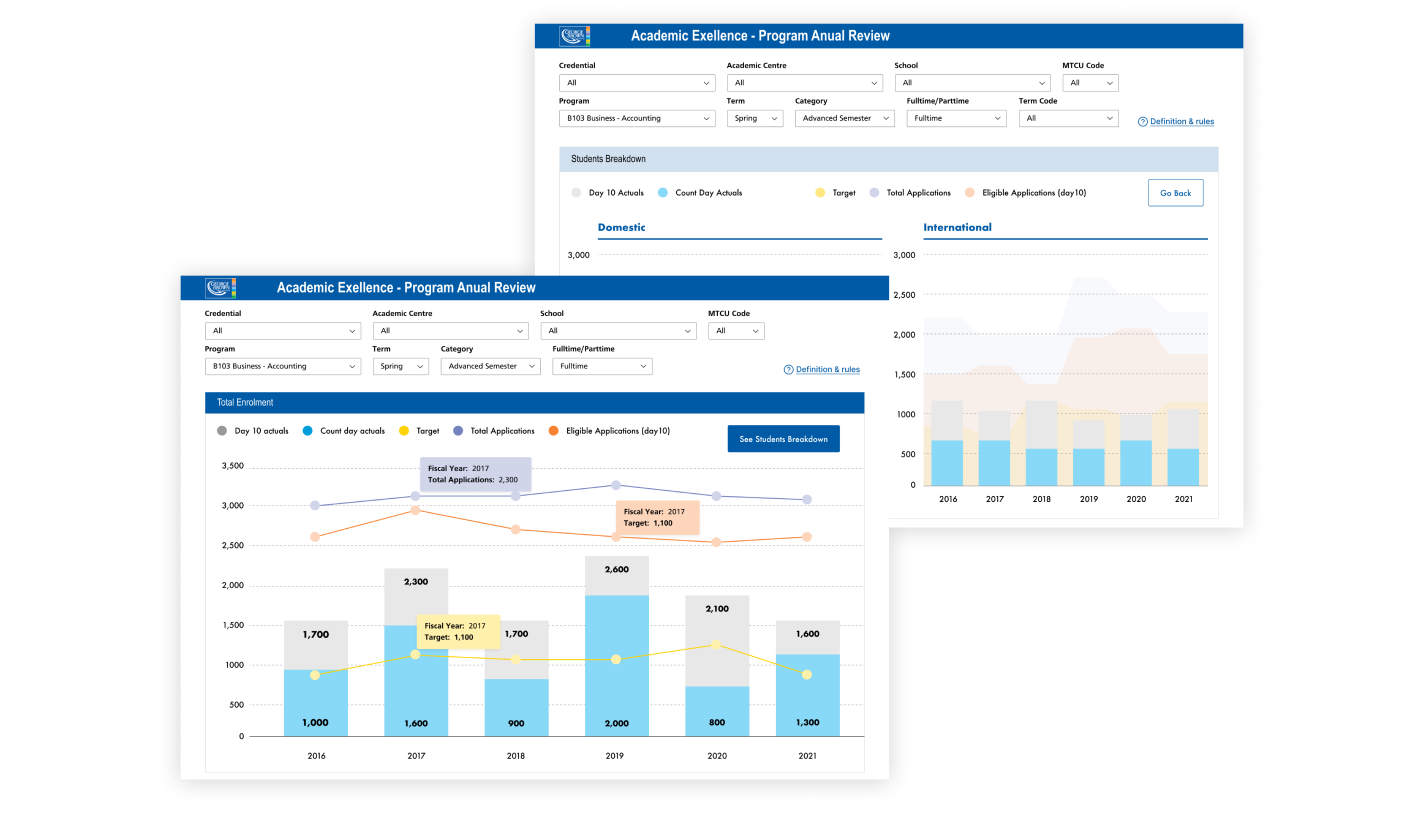This screenshot has width=1421, height=828.
Task: Open the Term Code dropdown
Action: pyautogui.click(x=1067, y=118)
